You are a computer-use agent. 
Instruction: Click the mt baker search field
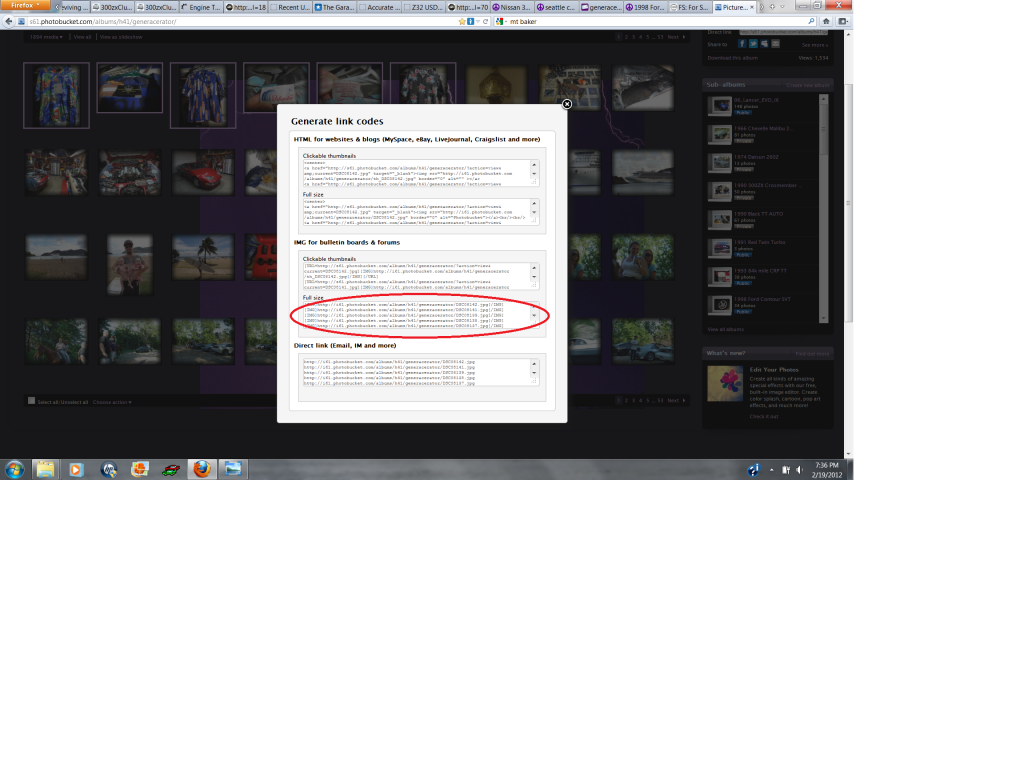pos(656,22)
